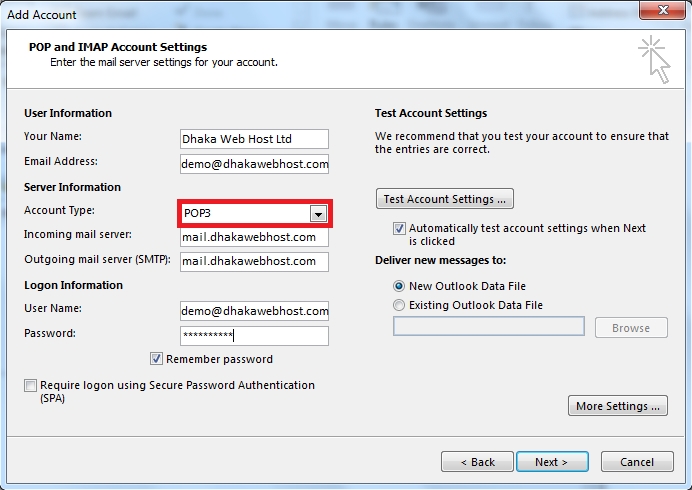This screenshot has width=692, height=490.
Task: Open More Settings dialog
Action: [618, 406]
